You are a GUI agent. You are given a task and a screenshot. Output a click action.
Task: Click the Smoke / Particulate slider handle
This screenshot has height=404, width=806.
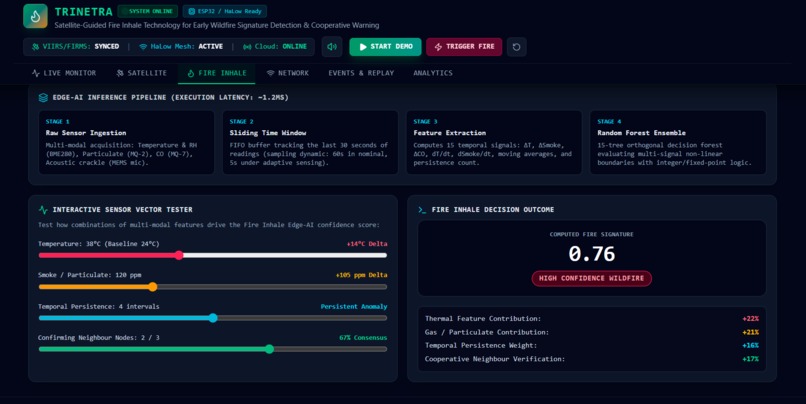point(153,287)
